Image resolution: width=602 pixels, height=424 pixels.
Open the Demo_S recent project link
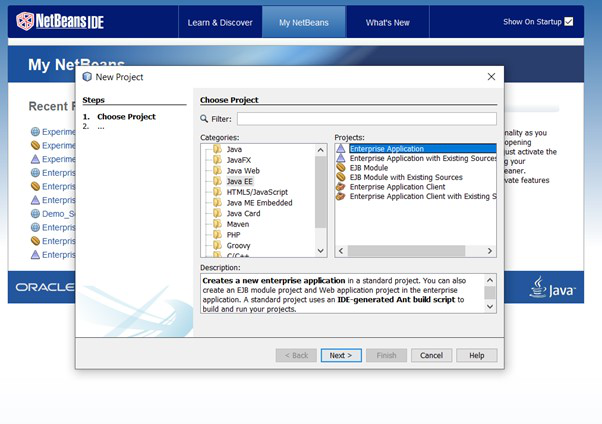(58, 214)
